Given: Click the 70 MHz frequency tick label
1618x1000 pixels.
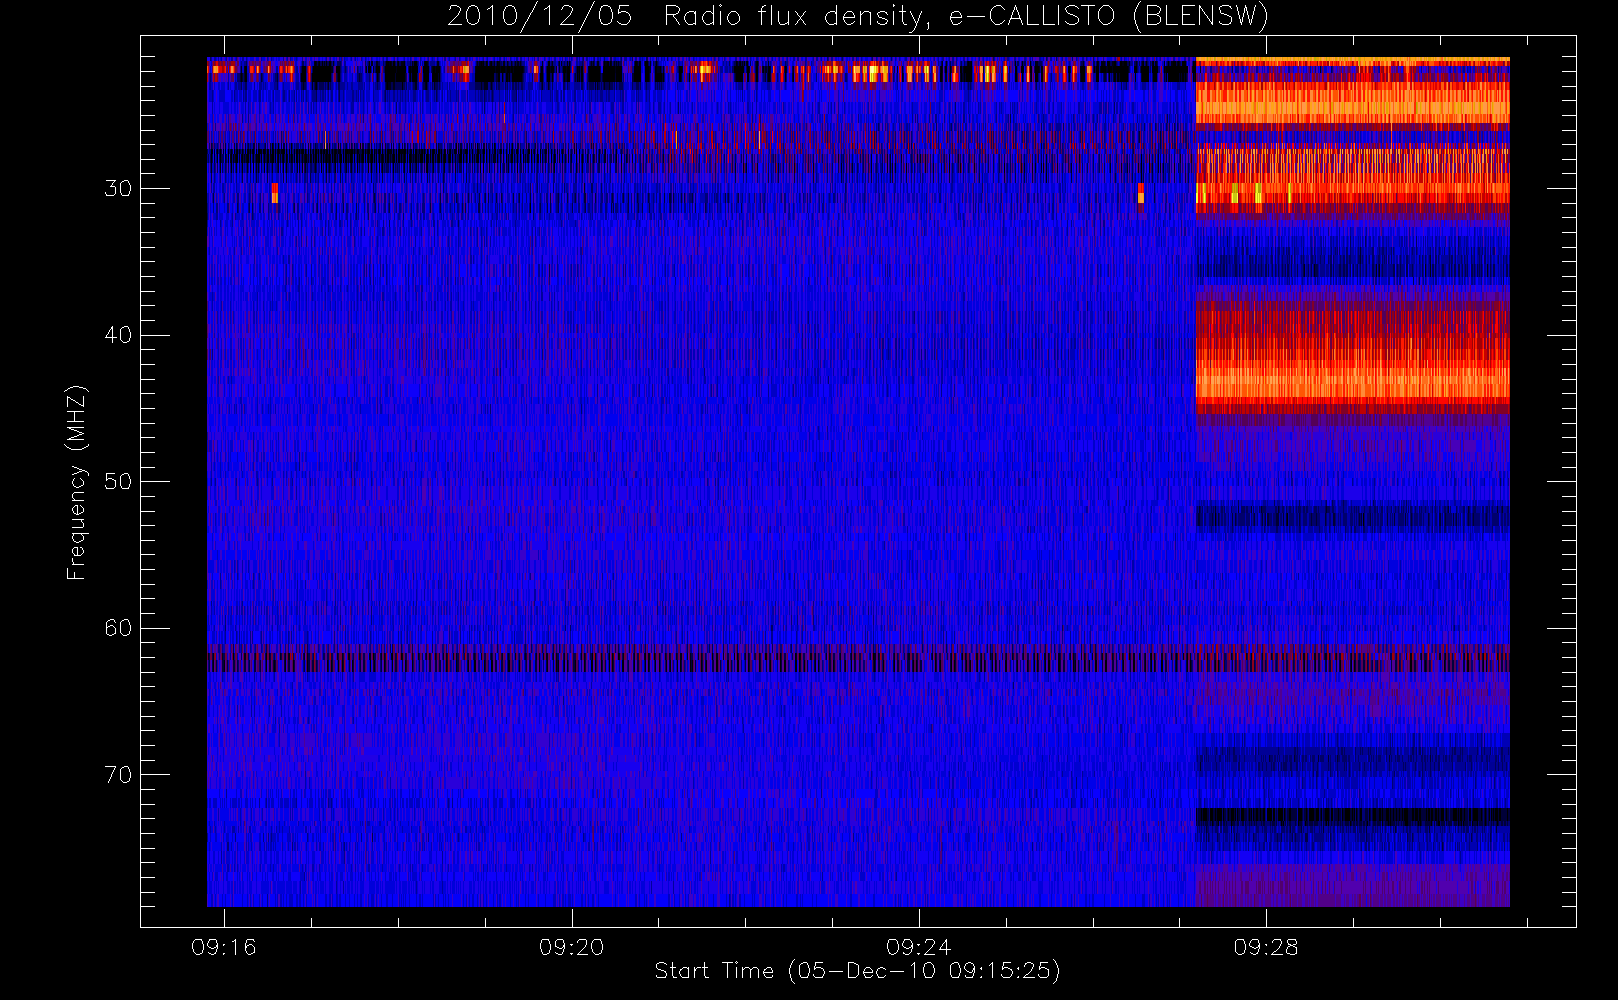Looking at the screenshot, I should [x=118, y=775].
